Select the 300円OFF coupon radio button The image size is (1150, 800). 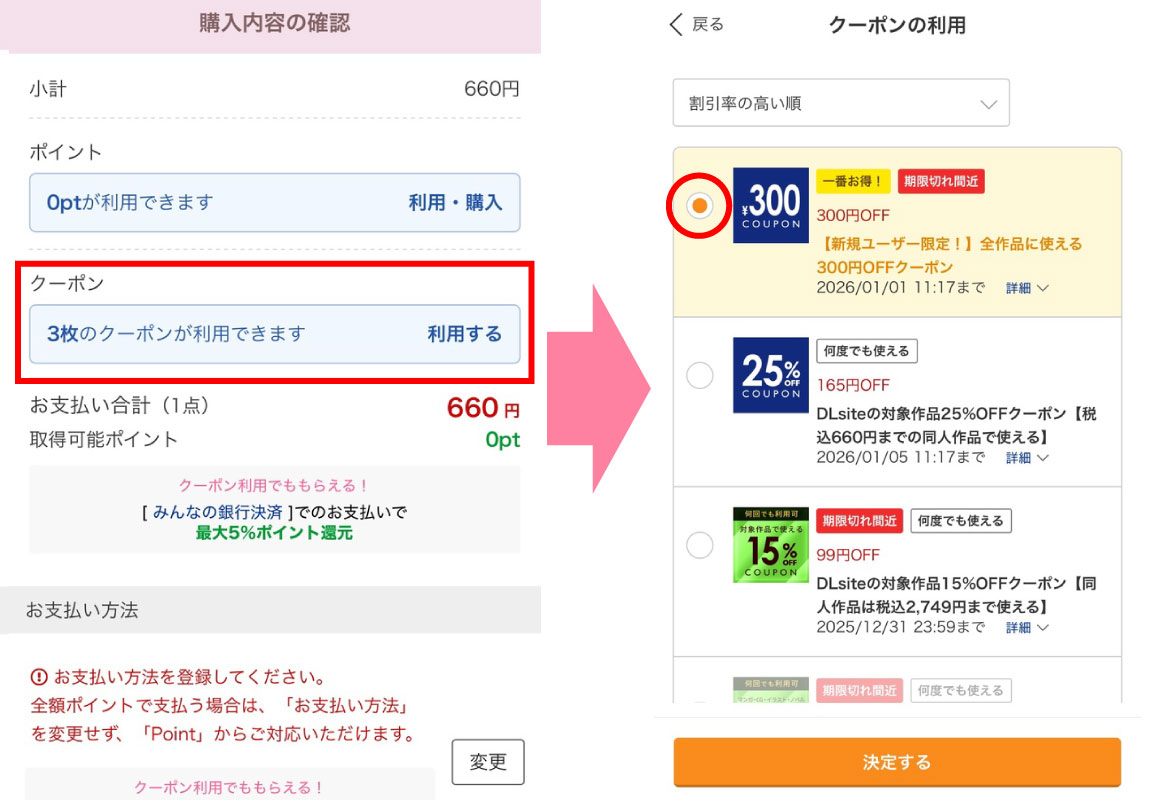coord(700,205)
